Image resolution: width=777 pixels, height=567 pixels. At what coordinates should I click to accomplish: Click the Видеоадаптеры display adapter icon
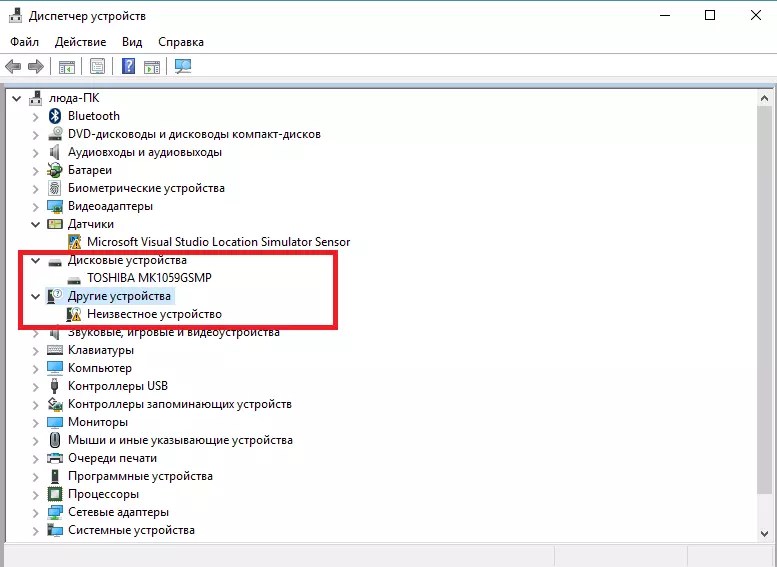pyautogui.click(x=55, y=206)
